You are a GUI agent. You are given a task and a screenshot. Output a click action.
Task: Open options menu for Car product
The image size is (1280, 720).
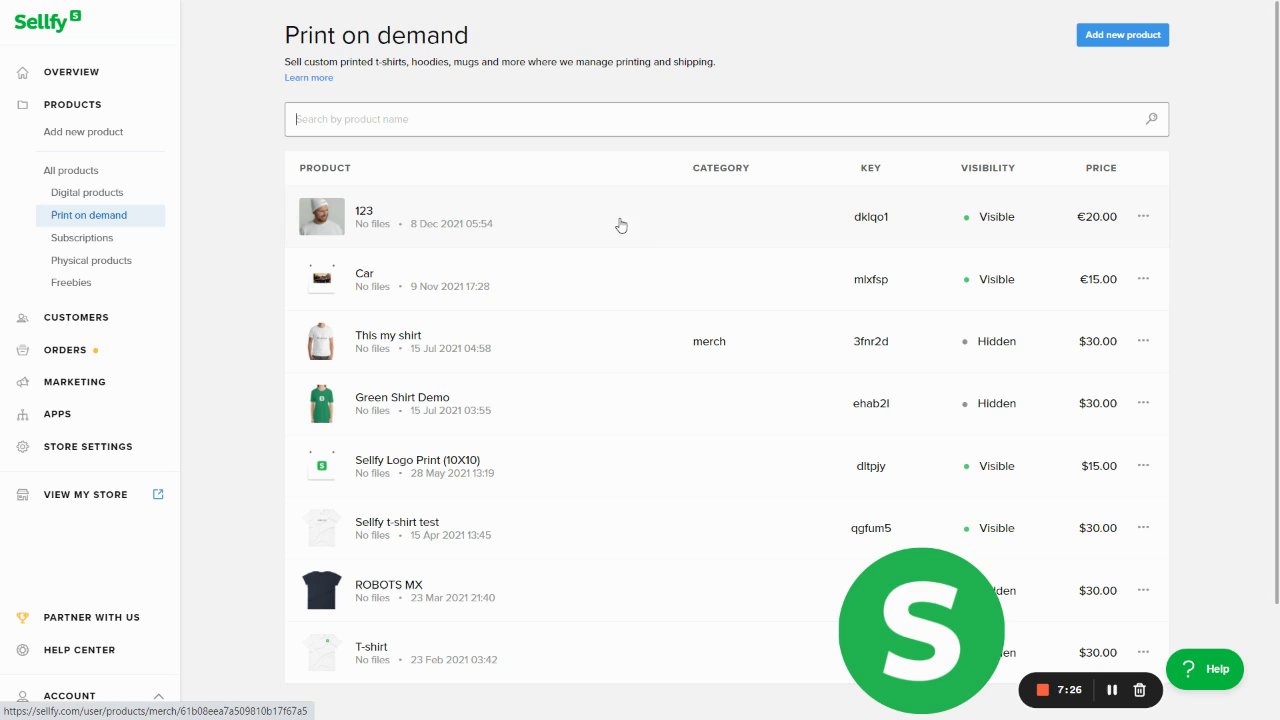pos(1144,278)
